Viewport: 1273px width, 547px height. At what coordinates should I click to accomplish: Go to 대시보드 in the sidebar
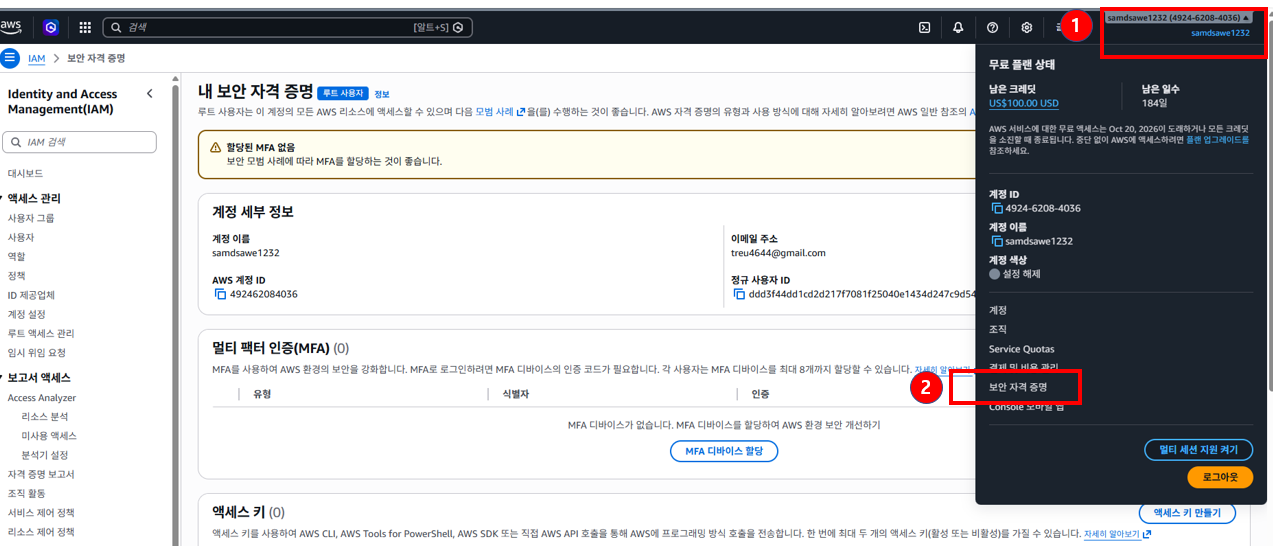(x=25, y=173)
